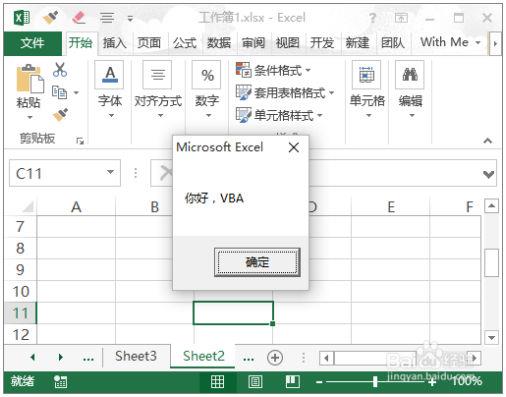Switch to the 团队 ribbon tab
The height and width of the screenshot is (397, 506).
tap(393, 43)
